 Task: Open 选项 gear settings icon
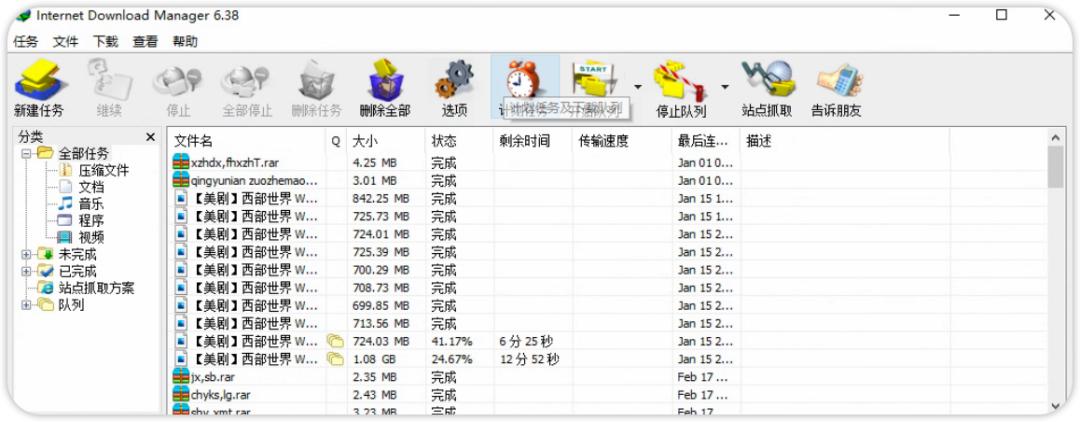click(x=455, y=80)
